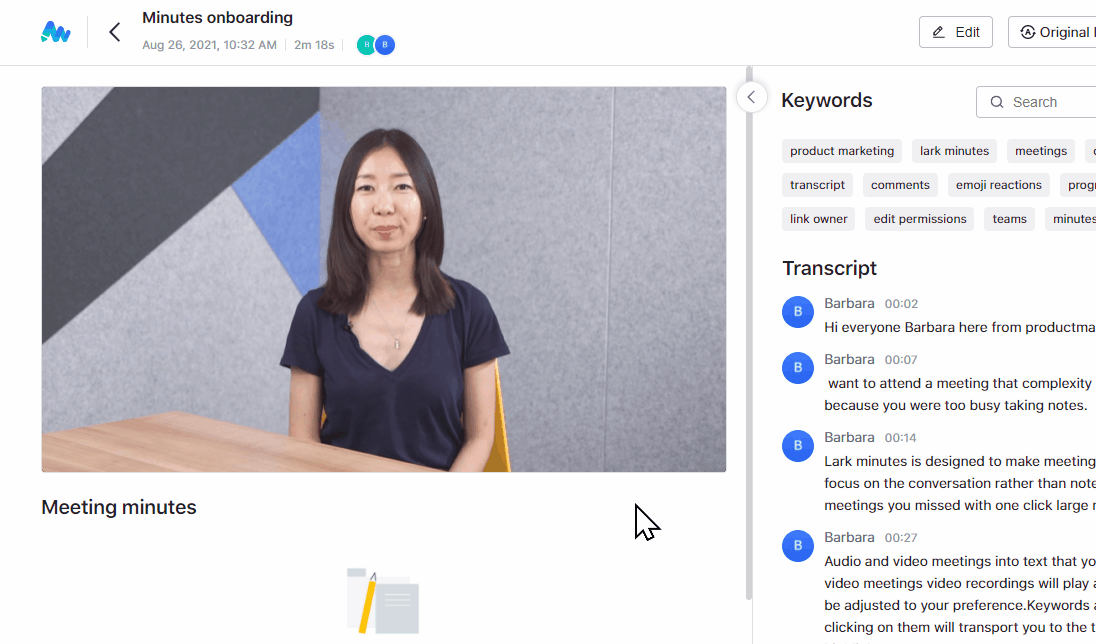Click Barbara's avatar at 00:02 entry
Viewport: 1096px width, 644px height.
pos(797,312)
